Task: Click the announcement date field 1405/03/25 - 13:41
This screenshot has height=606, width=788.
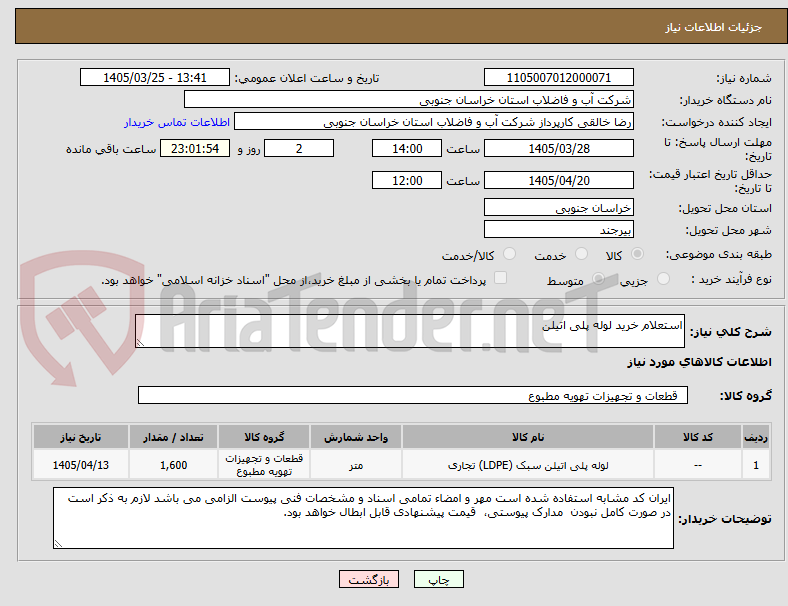Action: pos(155,77)
